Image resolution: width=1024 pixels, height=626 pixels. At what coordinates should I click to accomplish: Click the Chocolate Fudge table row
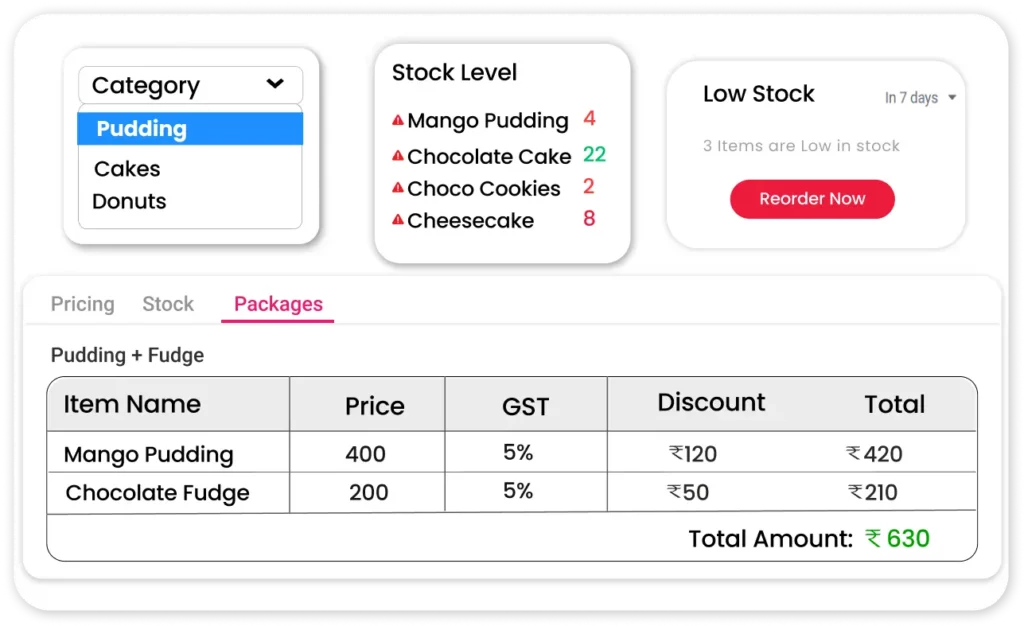pos(157,493)
